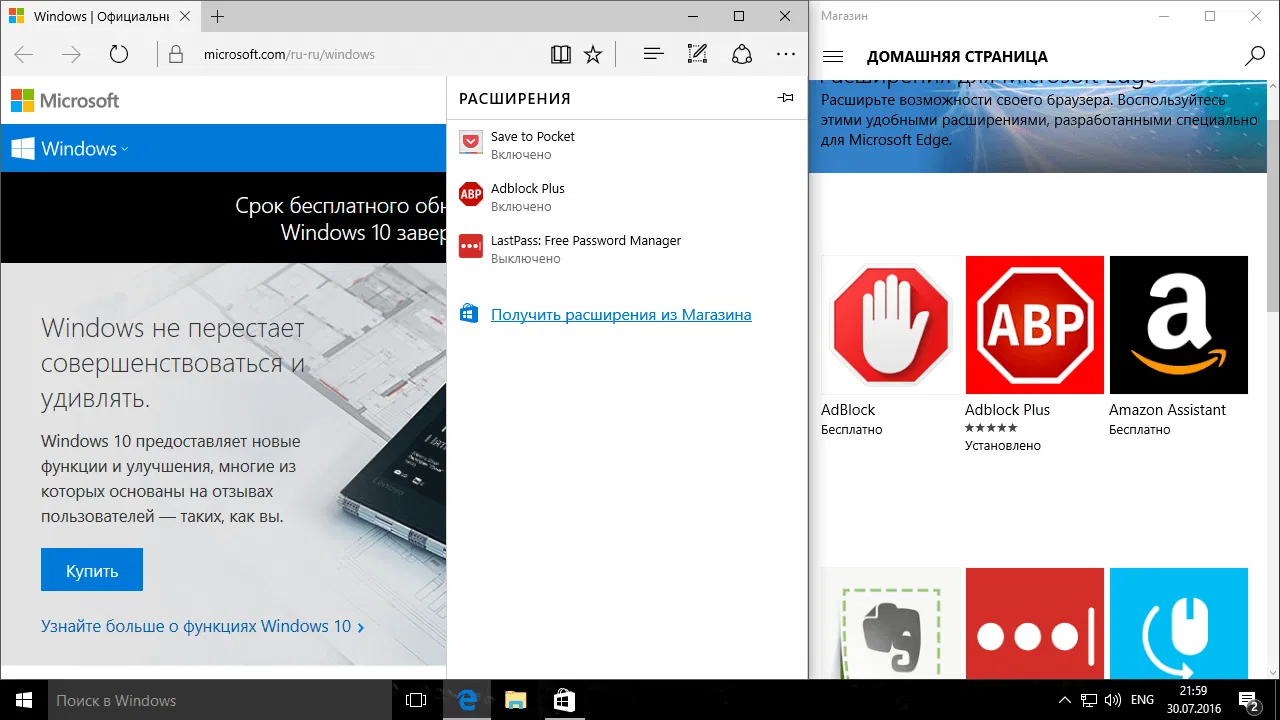
Task: Open the Store hamburger menu
Action: click(833, 56)
